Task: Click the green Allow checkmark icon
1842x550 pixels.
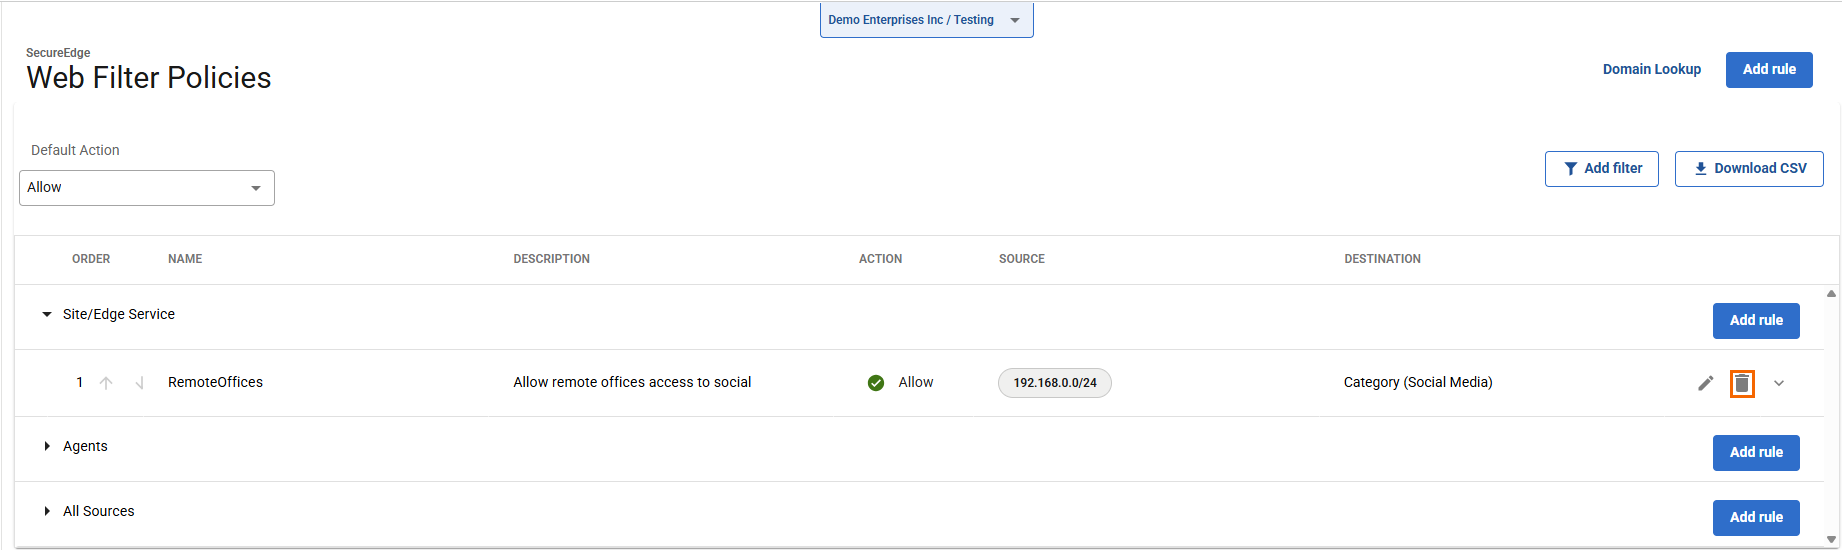Action: tap(876, 383)
